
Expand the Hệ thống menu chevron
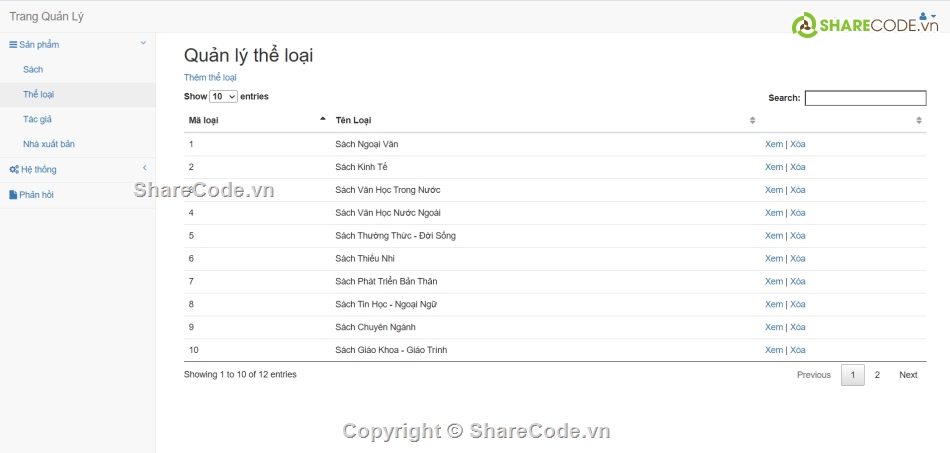tap(144, 168)
